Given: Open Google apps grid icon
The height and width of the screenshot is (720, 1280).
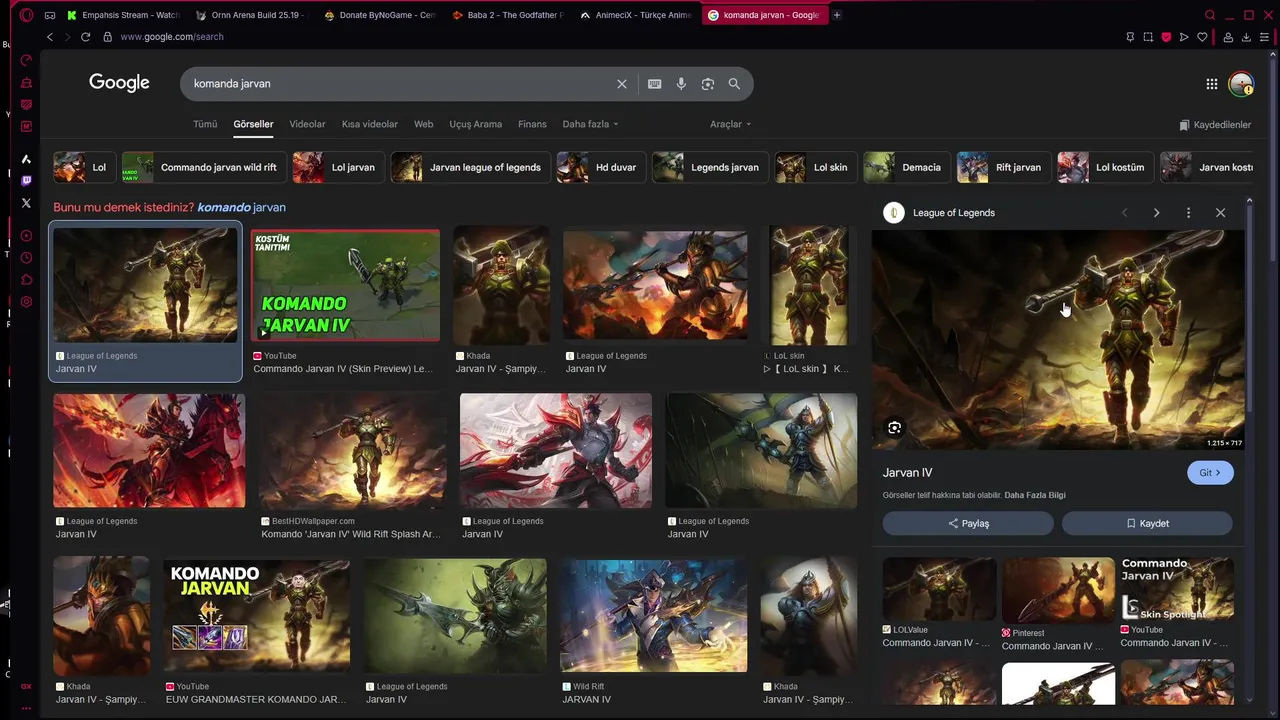Looking at the screenshot, I should (1212, 84).
